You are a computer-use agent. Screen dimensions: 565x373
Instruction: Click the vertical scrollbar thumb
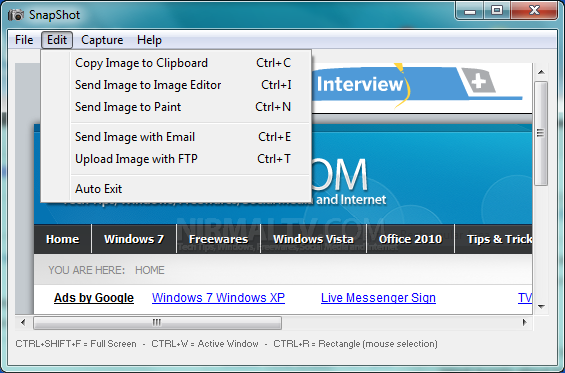541,134
